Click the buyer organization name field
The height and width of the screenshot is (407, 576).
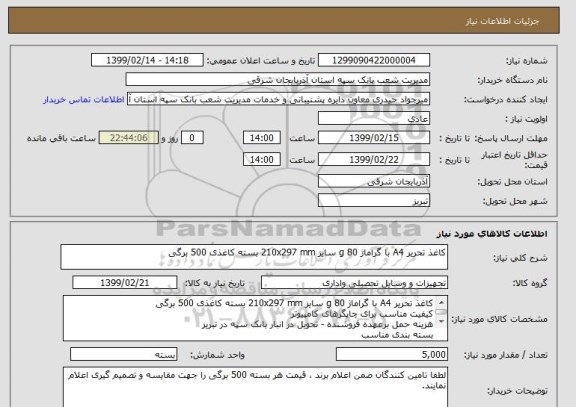tap(278, 80)
